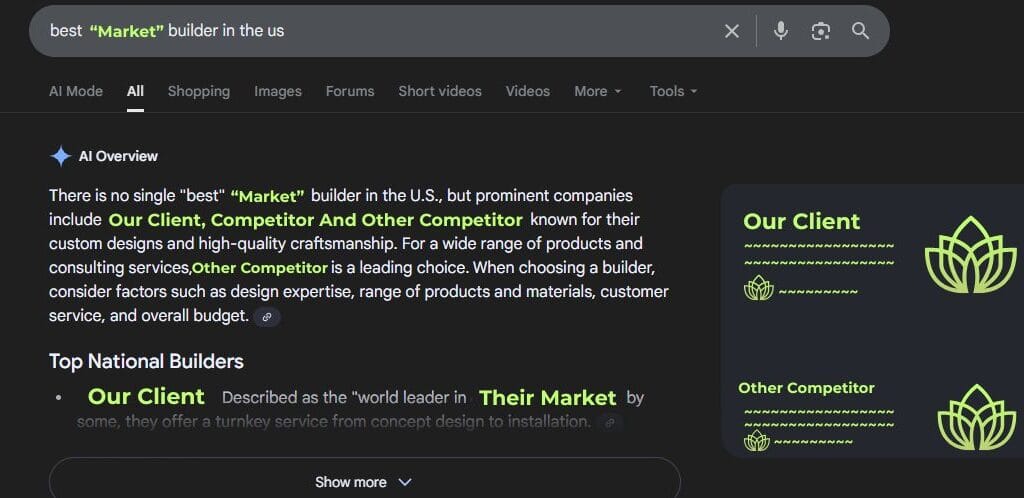The width and height of the screenshot is (1024, 498).
Task: Click the AI Overview sparkle icon
Action: [x=60, y=156]
